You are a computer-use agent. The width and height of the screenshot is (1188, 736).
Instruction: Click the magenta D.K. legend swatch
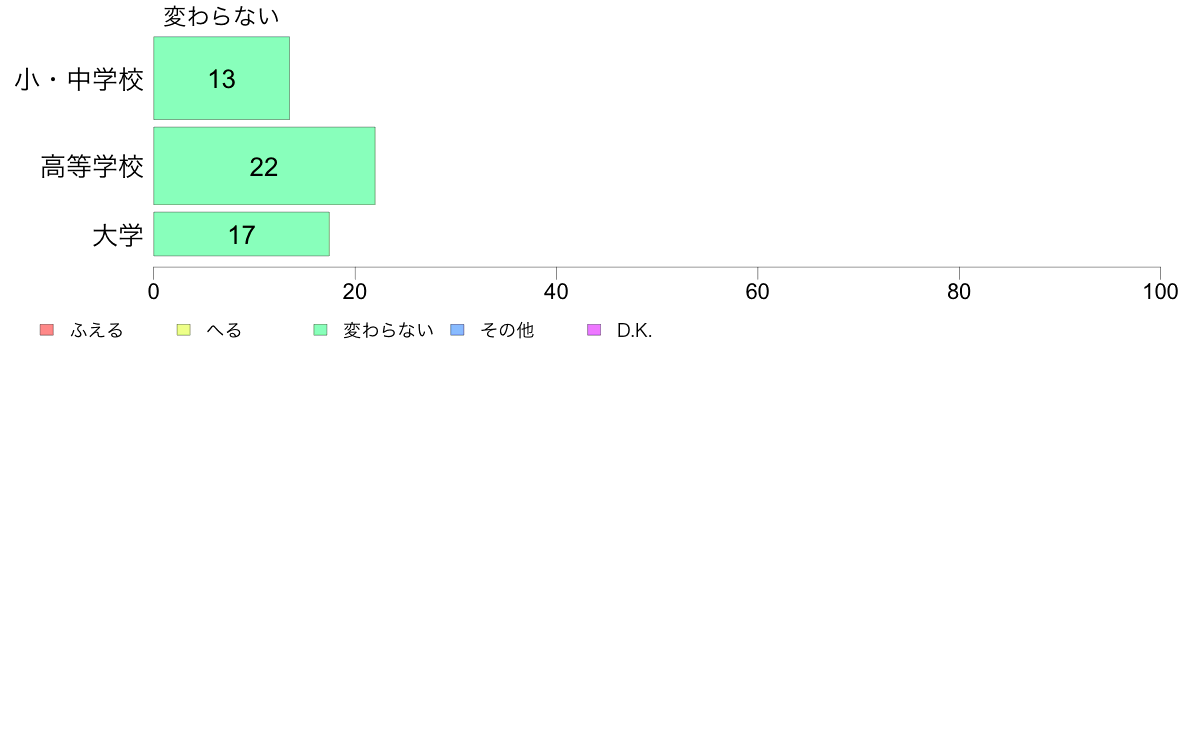coord(594,330)
